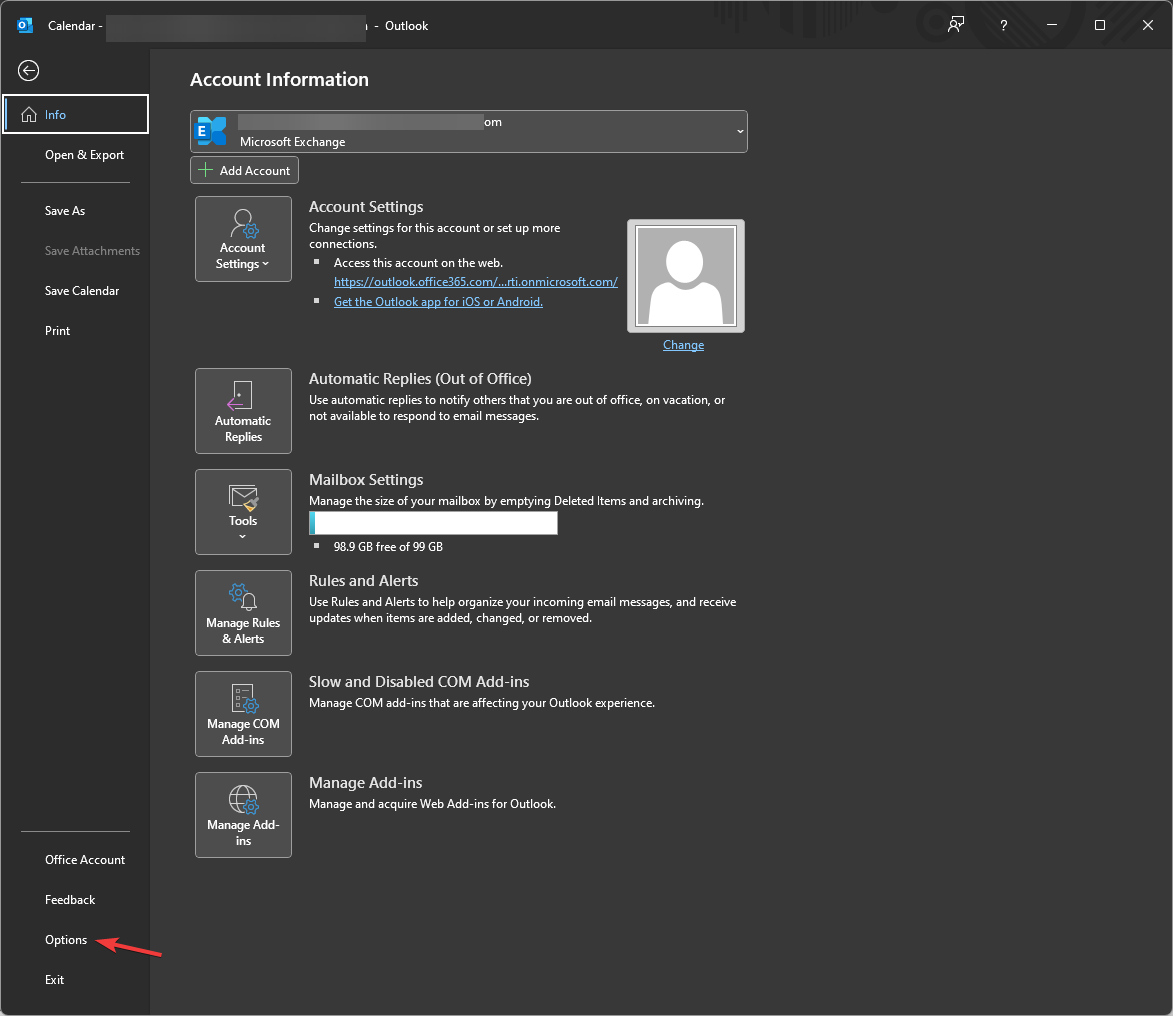Expand the account selector dropdown
The width and height of the screenshot is (1173, 1016).
(739, 131)
